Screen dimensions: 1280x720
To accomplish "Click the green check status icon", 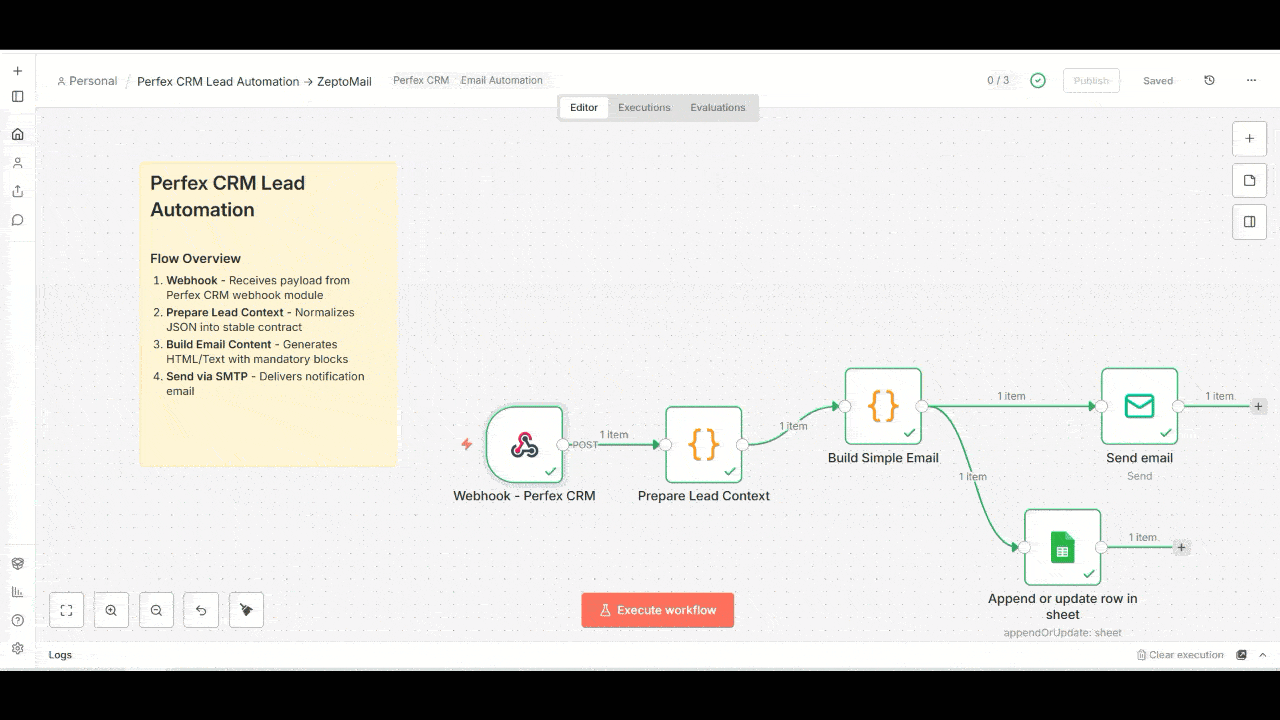I will pos(1038,81).
